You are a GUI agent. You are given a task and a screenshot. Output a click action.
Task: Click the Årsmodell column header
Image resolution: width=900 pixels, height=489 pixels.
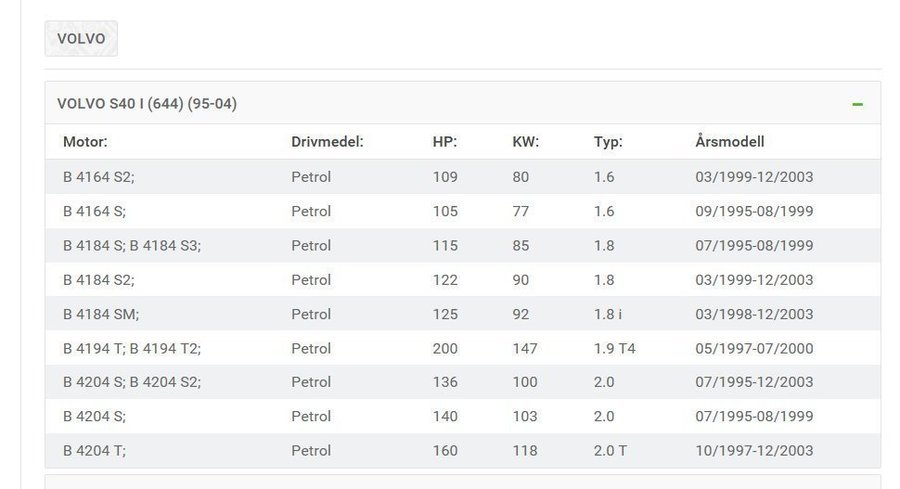click(729, 142)
